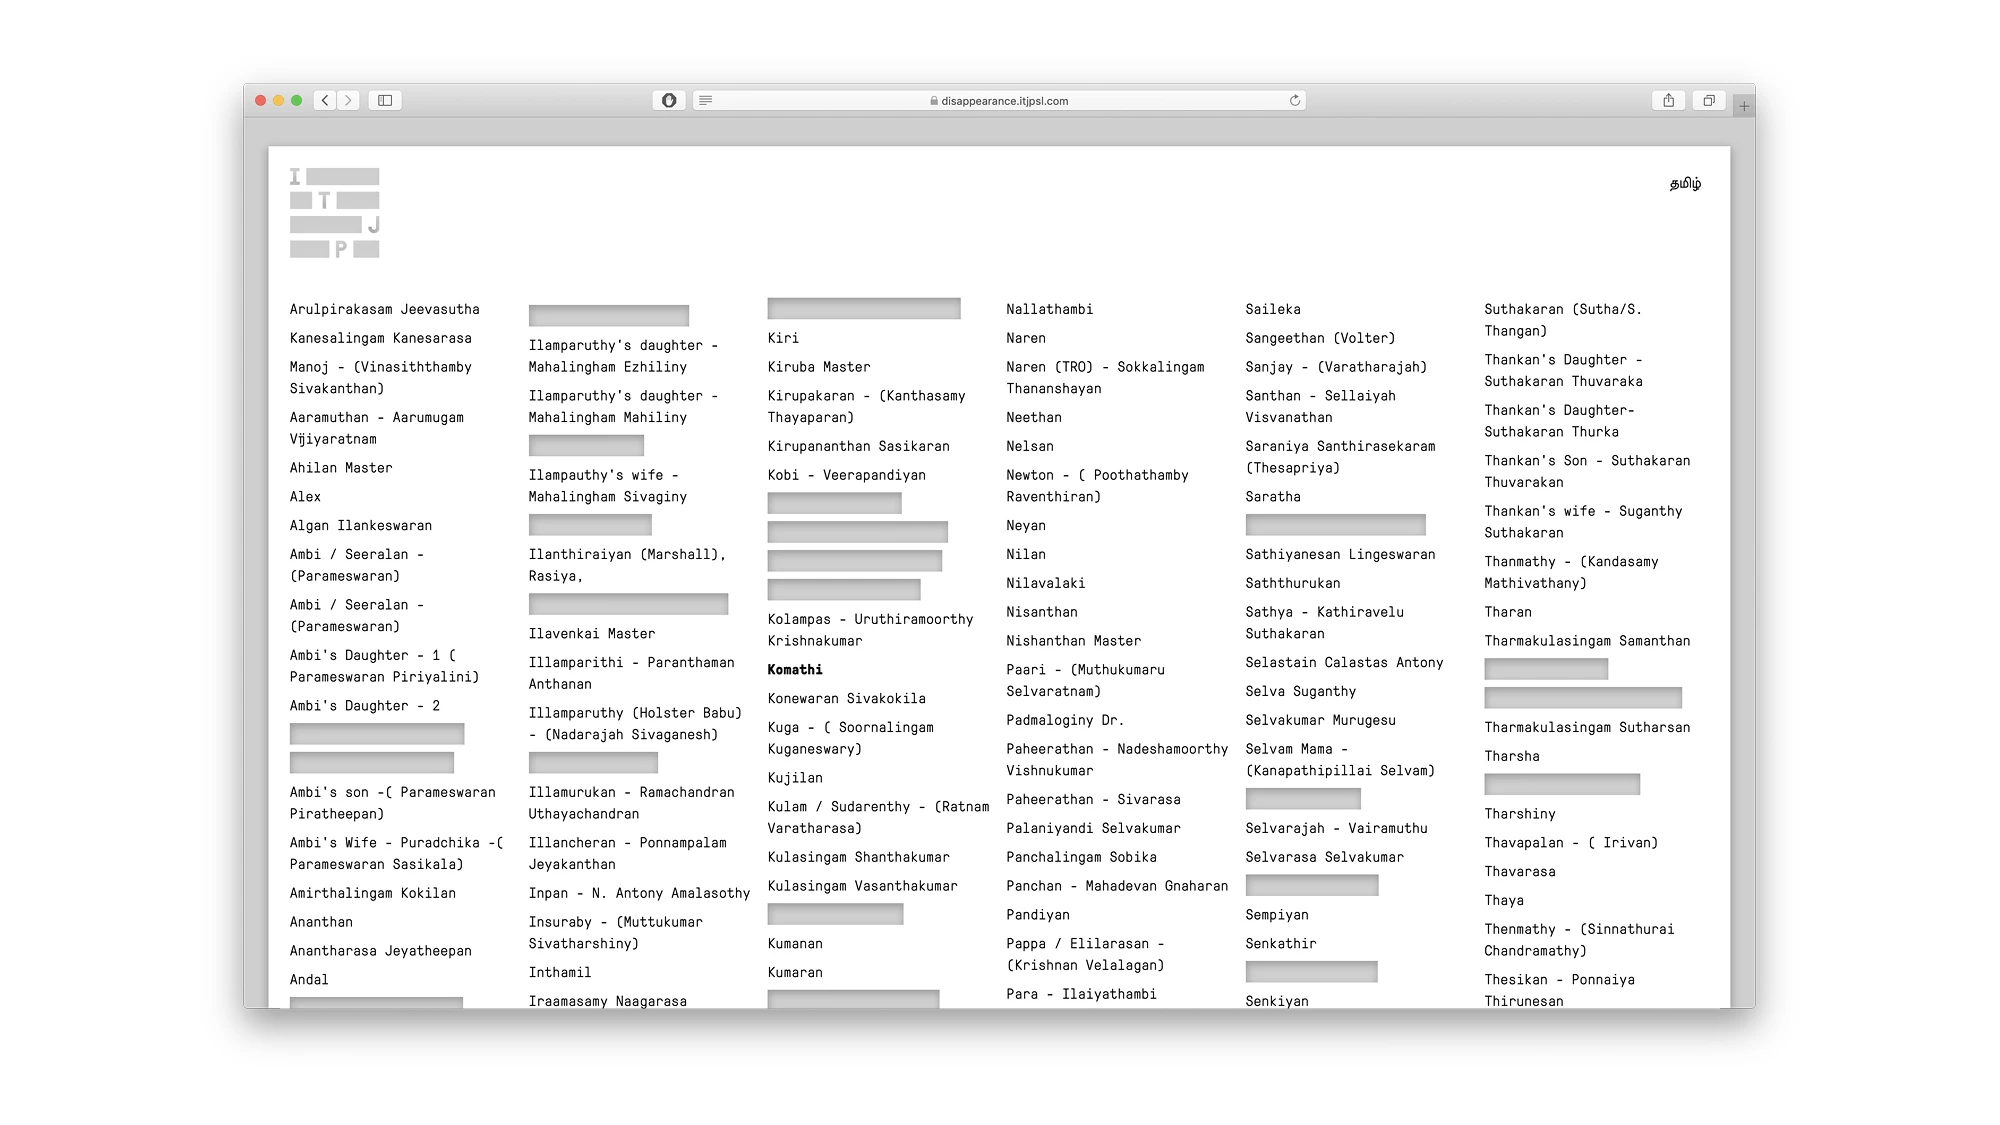Click Tharmakulasingam Samanthan entry

click(x=1587, y=641)
